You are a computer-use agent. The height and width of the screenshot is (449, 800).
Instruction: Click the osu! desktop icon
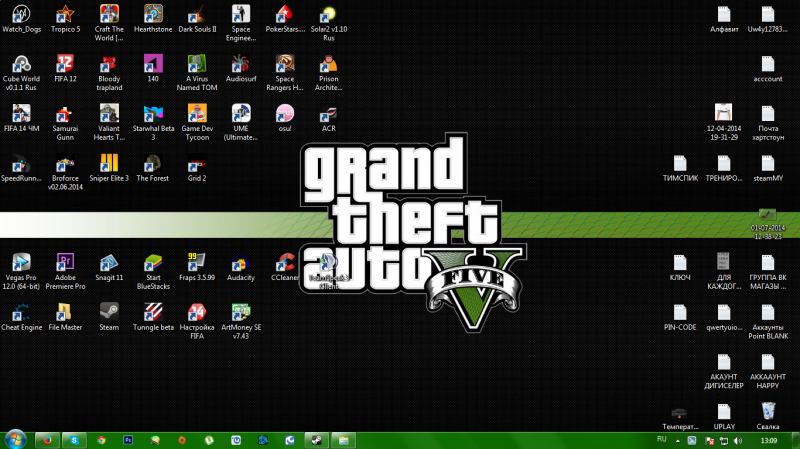tap(285, 118)
